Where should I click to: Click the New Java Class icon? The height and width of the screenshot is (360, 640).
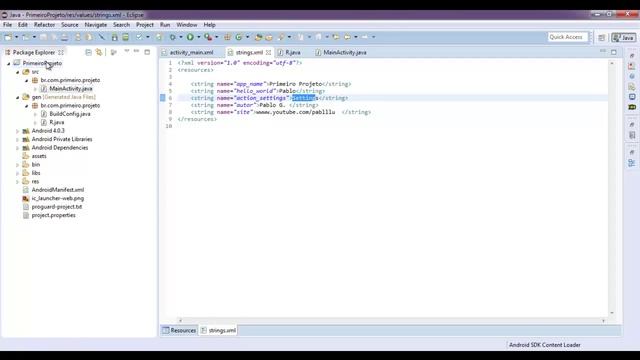239,37
